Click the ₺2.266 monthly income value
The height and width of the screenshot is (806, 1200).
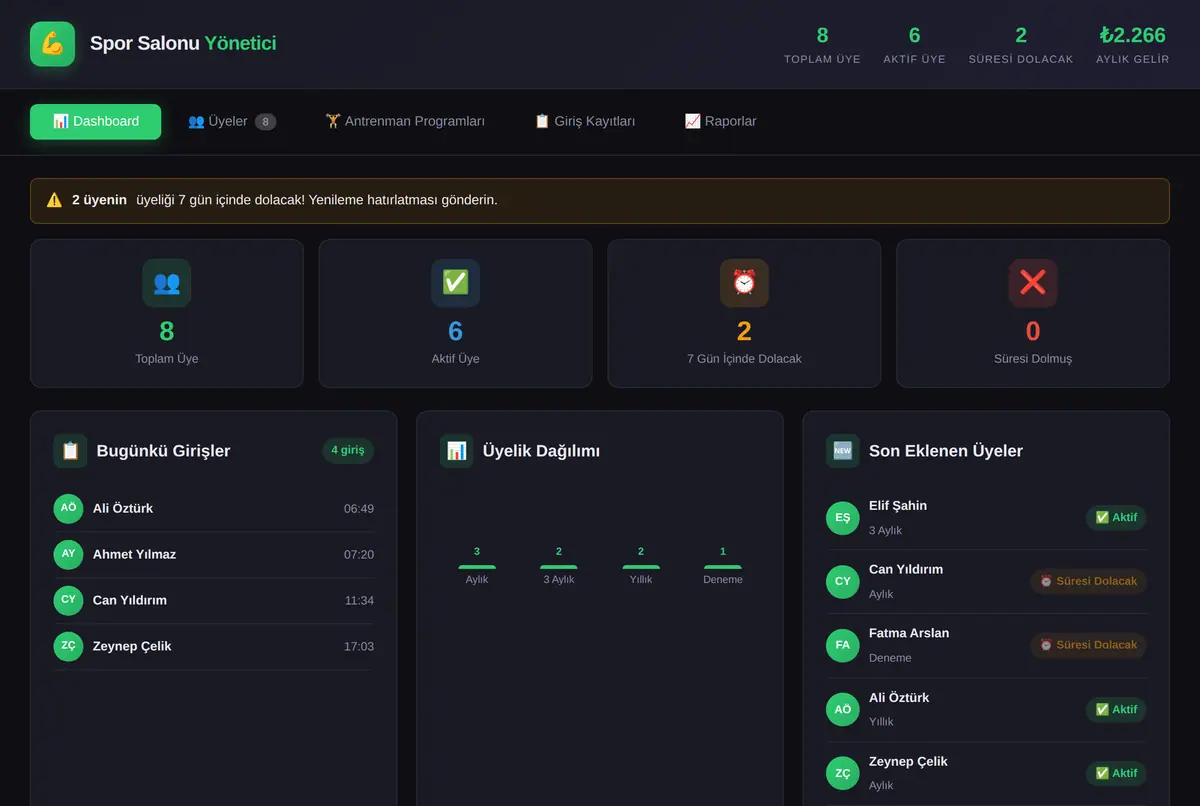1132,36
